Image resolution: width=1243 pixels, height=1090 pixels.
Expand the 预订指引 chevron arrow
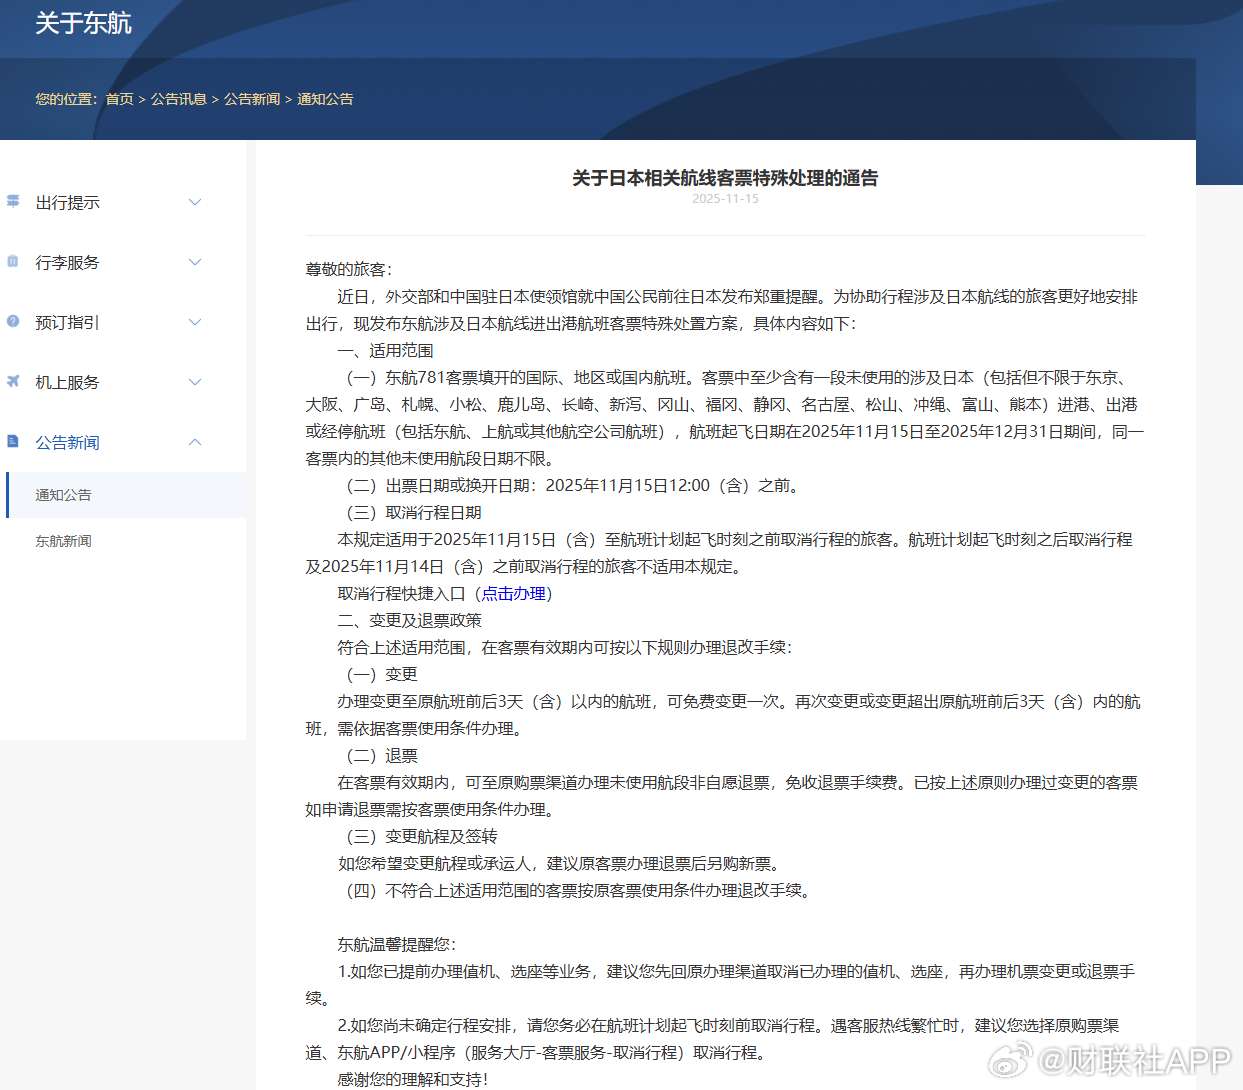tap(195, 322)
